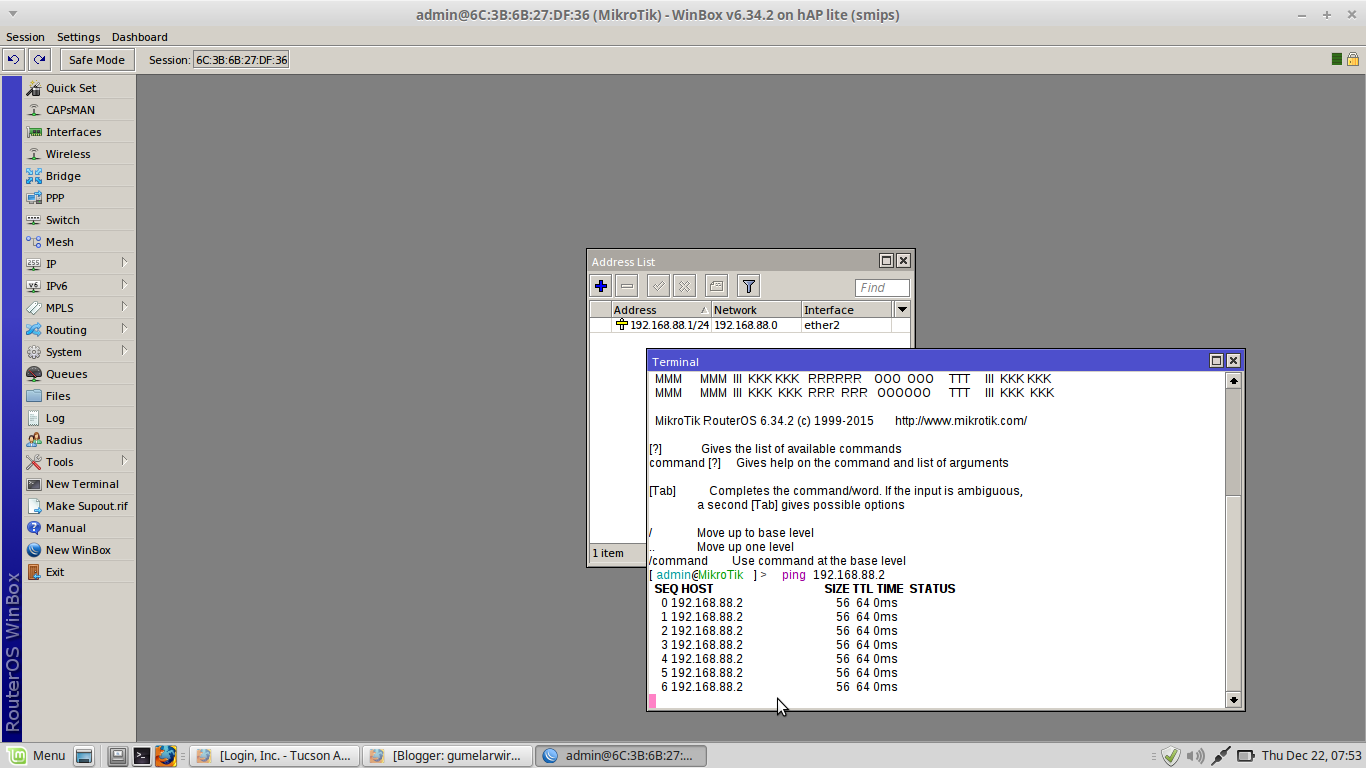Open Queues from the sidebar
The width and height of the screenshot is (1366, 768).
click(79, 374)
